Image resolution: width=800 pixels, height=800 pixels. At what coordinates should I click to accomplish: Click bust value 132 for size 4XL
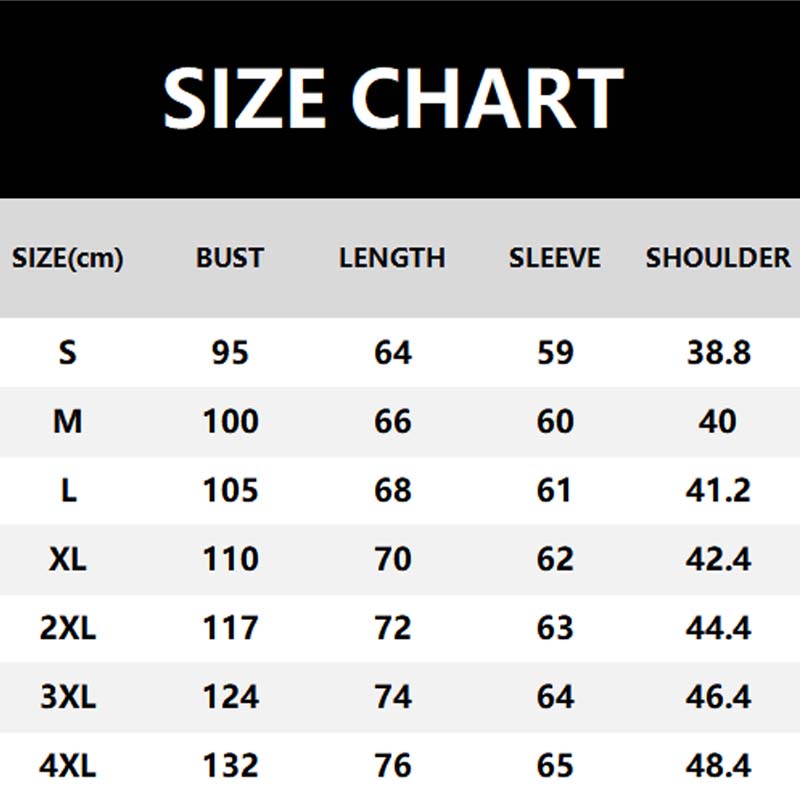pyautogui.click(x=230, y=766)
